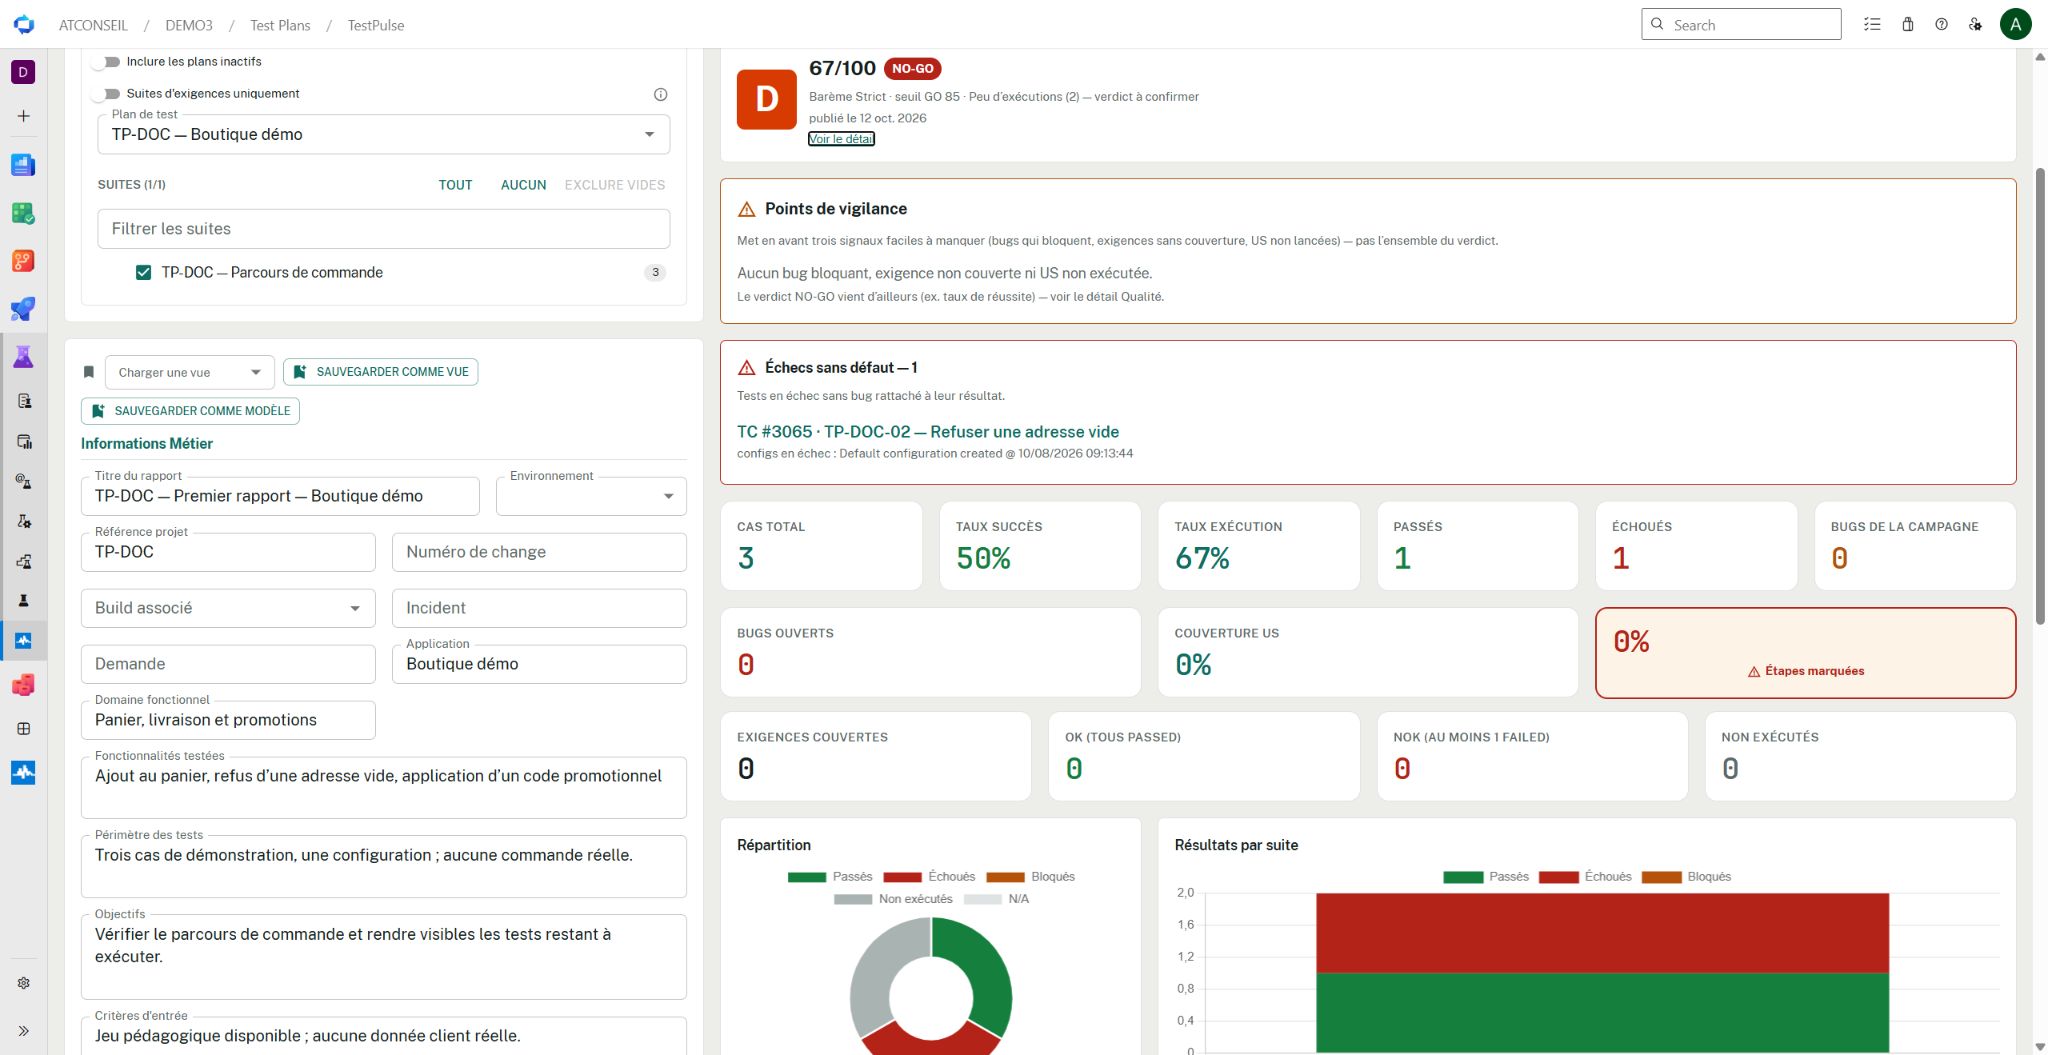This screenshot has height=1055, width=2048.
Task: Go to ATCONSEIL in the breadcrumb
Action: tap(93, 25)
